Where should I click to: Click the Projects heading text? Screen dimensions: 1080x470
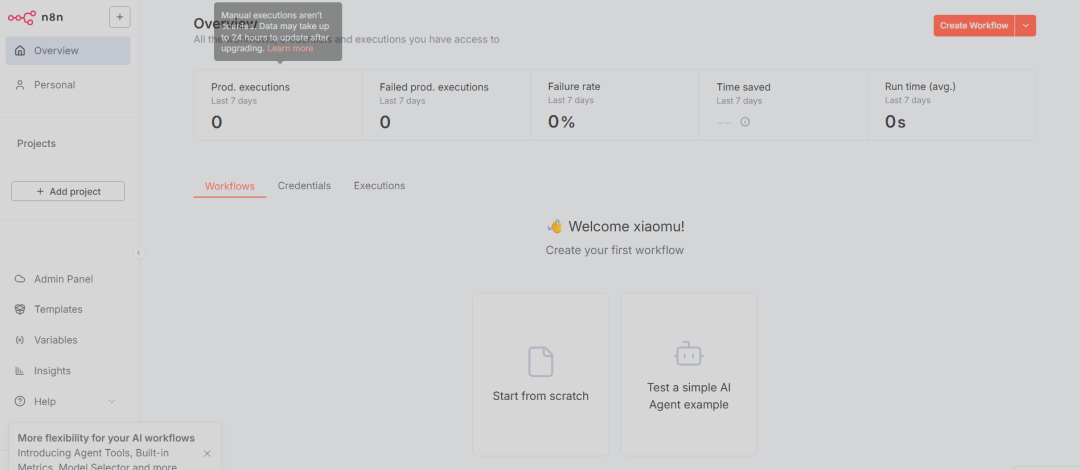pyautogui.click(x=37, y=144)
